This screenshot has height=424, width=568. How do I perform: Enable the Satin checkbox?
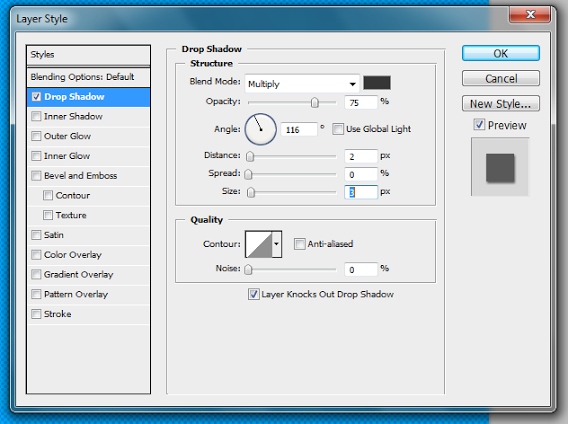[36, 235]
